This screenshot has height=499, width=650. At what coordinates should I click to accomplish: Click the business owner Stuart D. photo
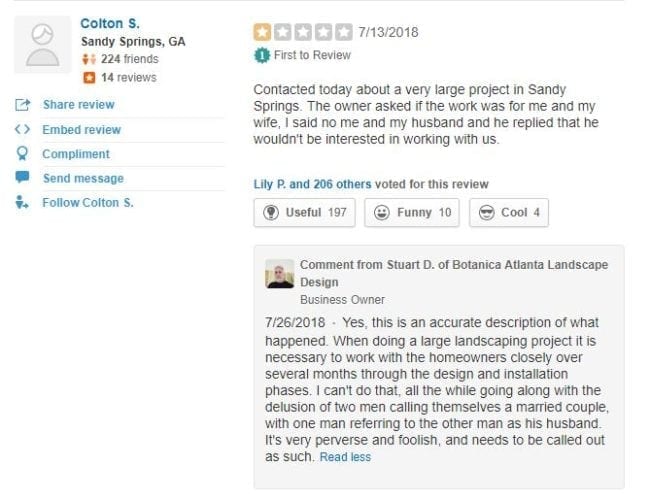coord(280,274)
